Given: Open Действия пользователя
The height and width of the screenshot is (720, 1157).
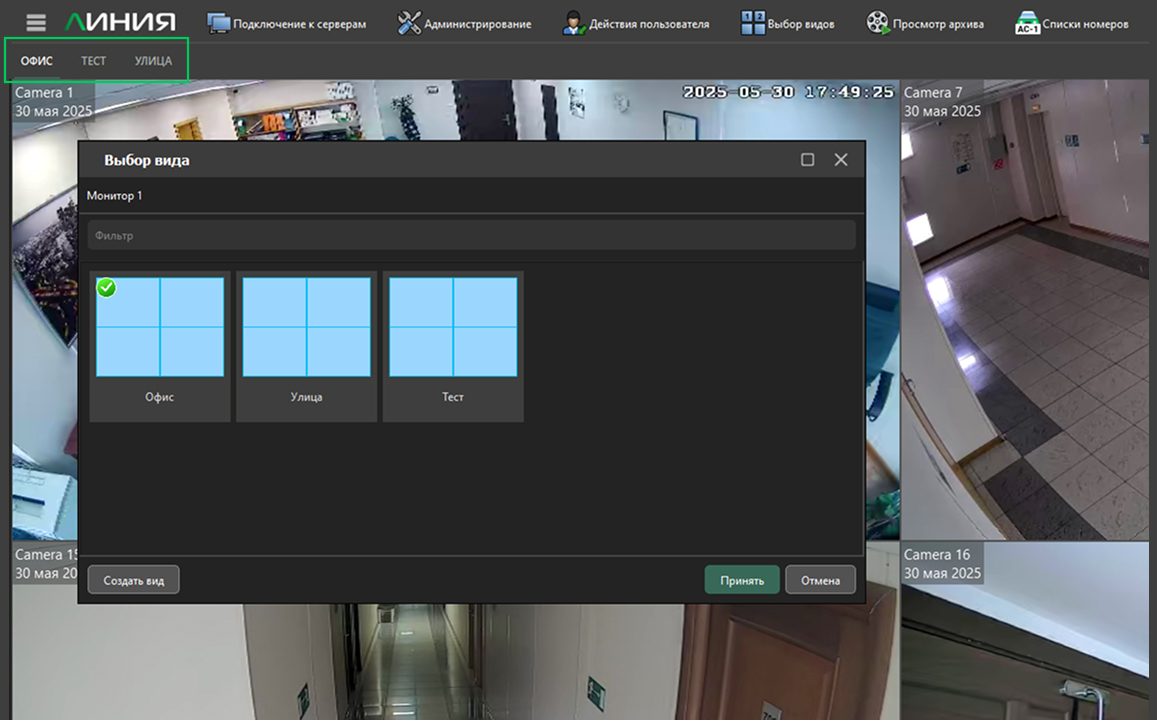Looking at the screenshot, I should pyautogui.click(x=635, y=23).
